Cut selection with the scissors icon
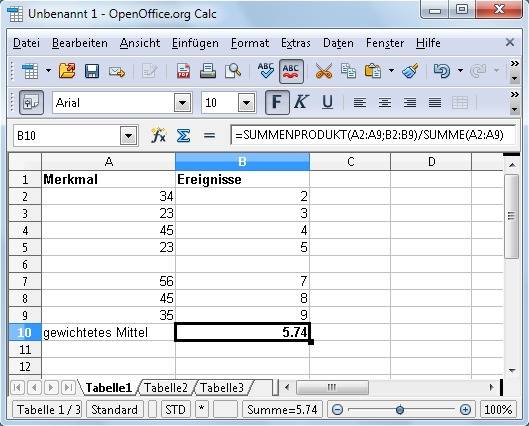Screen dimensions: 529x426 click(x=324, y=71)
